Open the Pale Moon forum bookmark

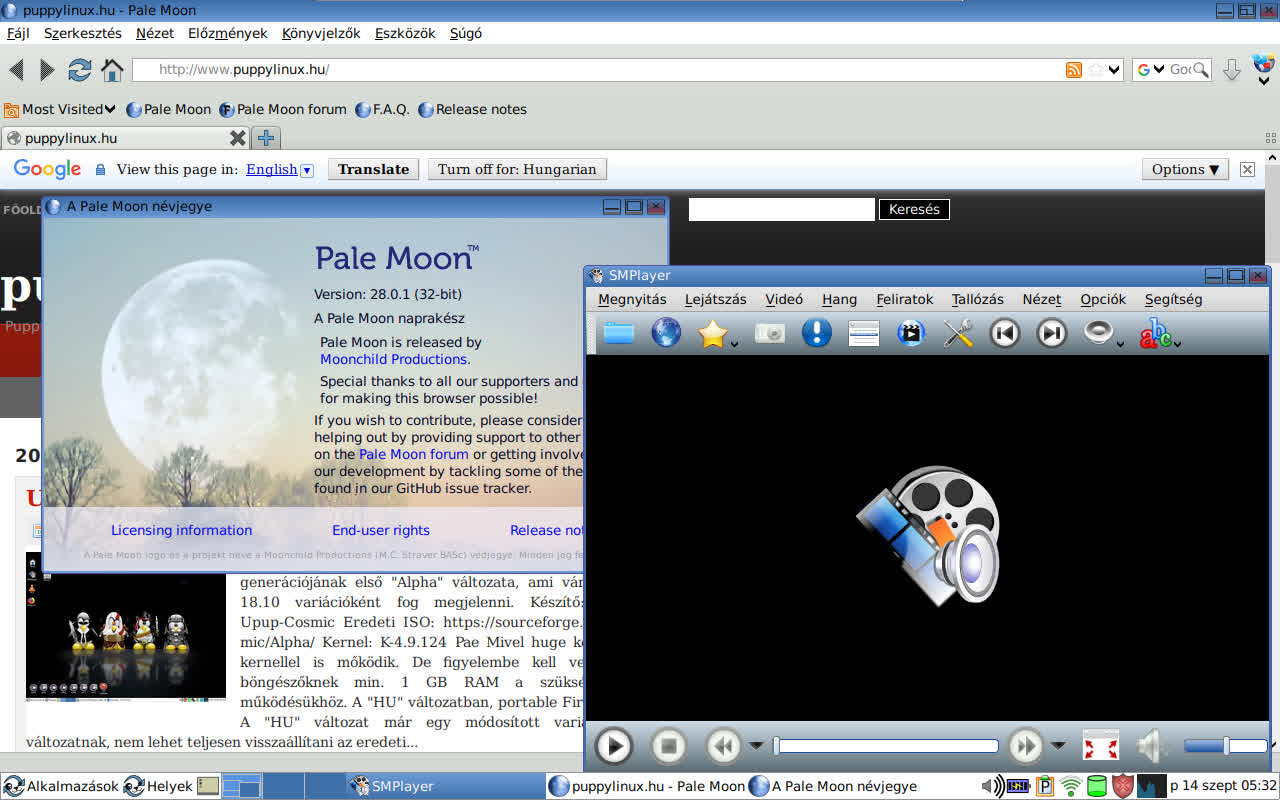[x=283, y=109]
